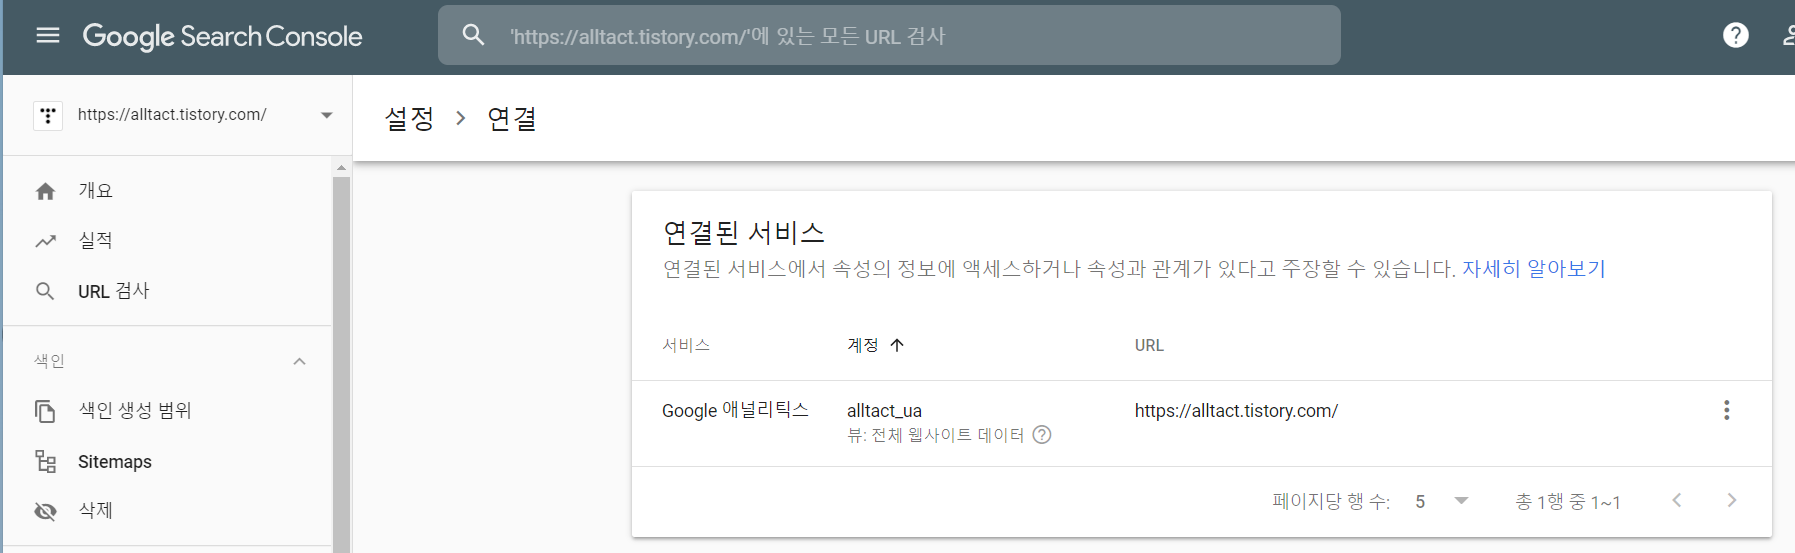Screen dimensions: 1795x553
Task: Click the 서비스 column header
Action: 686,345
